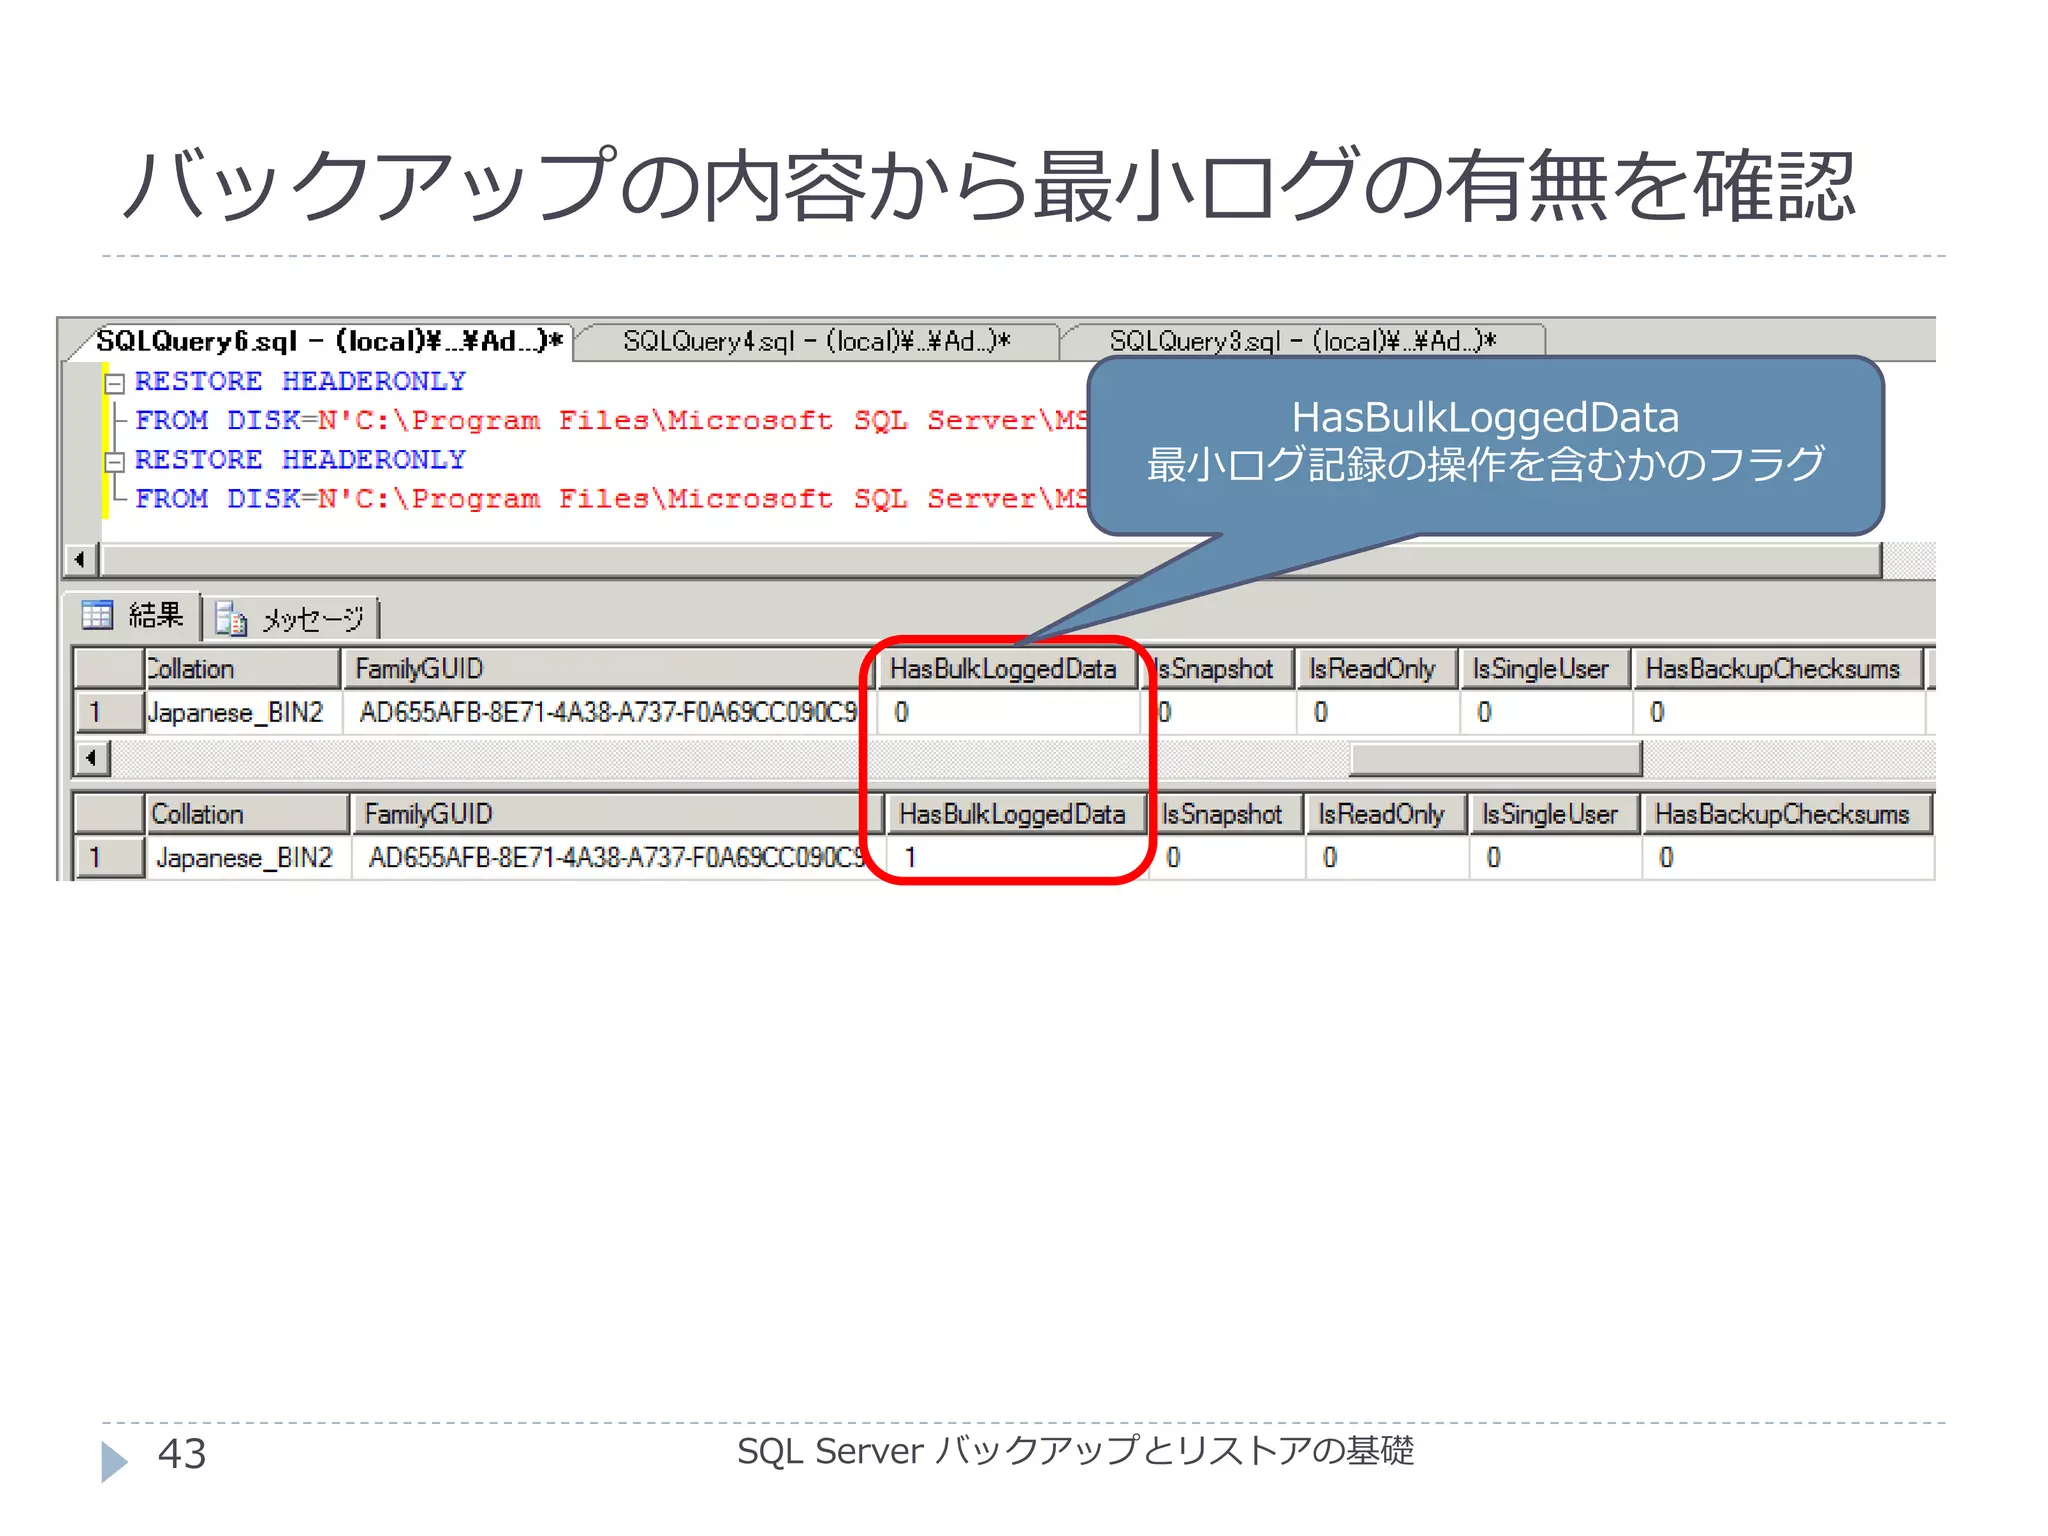Click the IsSingleUser value 0 in first grid
Screen dimensions: 2048x1536
(1544, 713)
